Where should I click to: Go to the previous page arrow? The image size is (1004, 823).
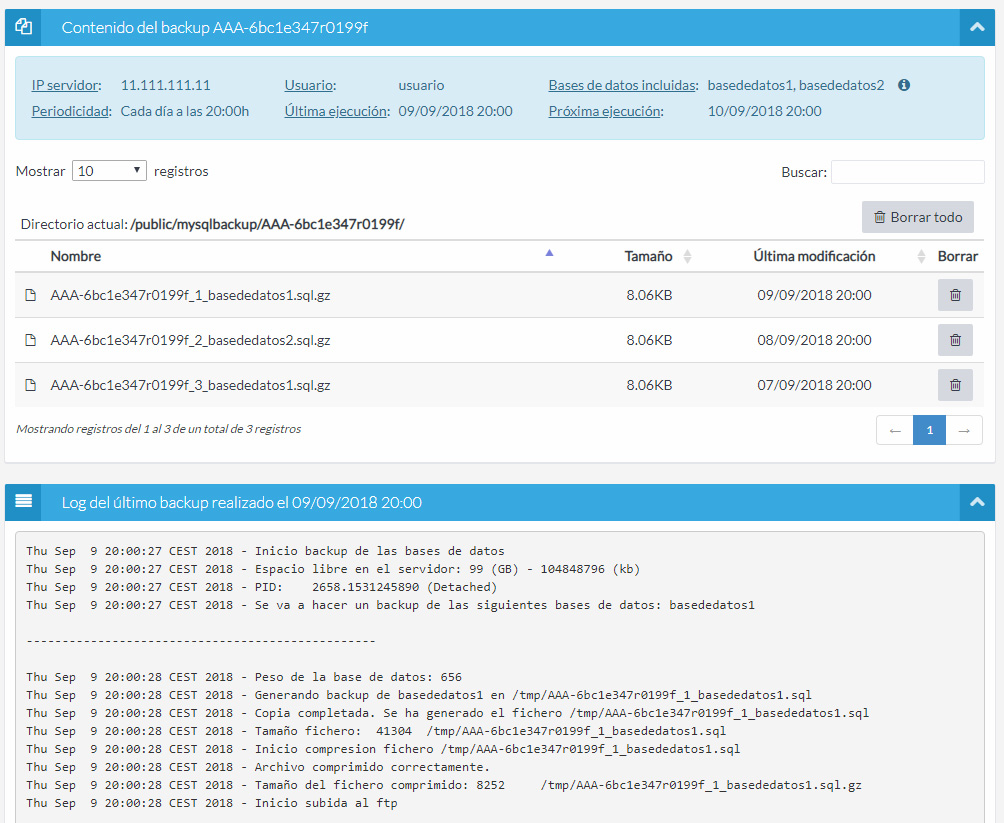point(895,430)
